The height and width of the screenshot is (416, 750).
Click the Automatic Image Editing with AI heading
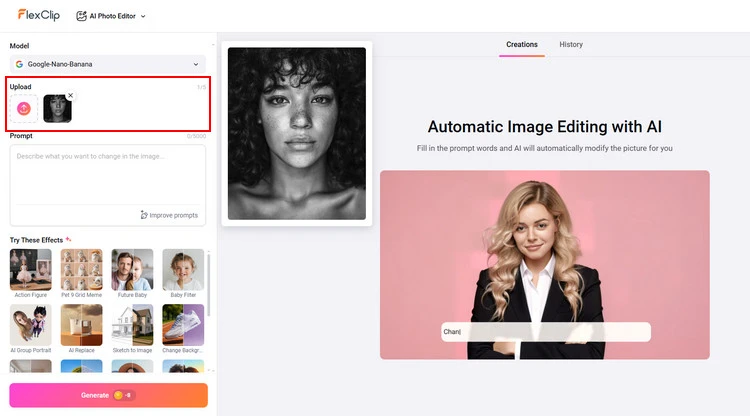[545, 127]
